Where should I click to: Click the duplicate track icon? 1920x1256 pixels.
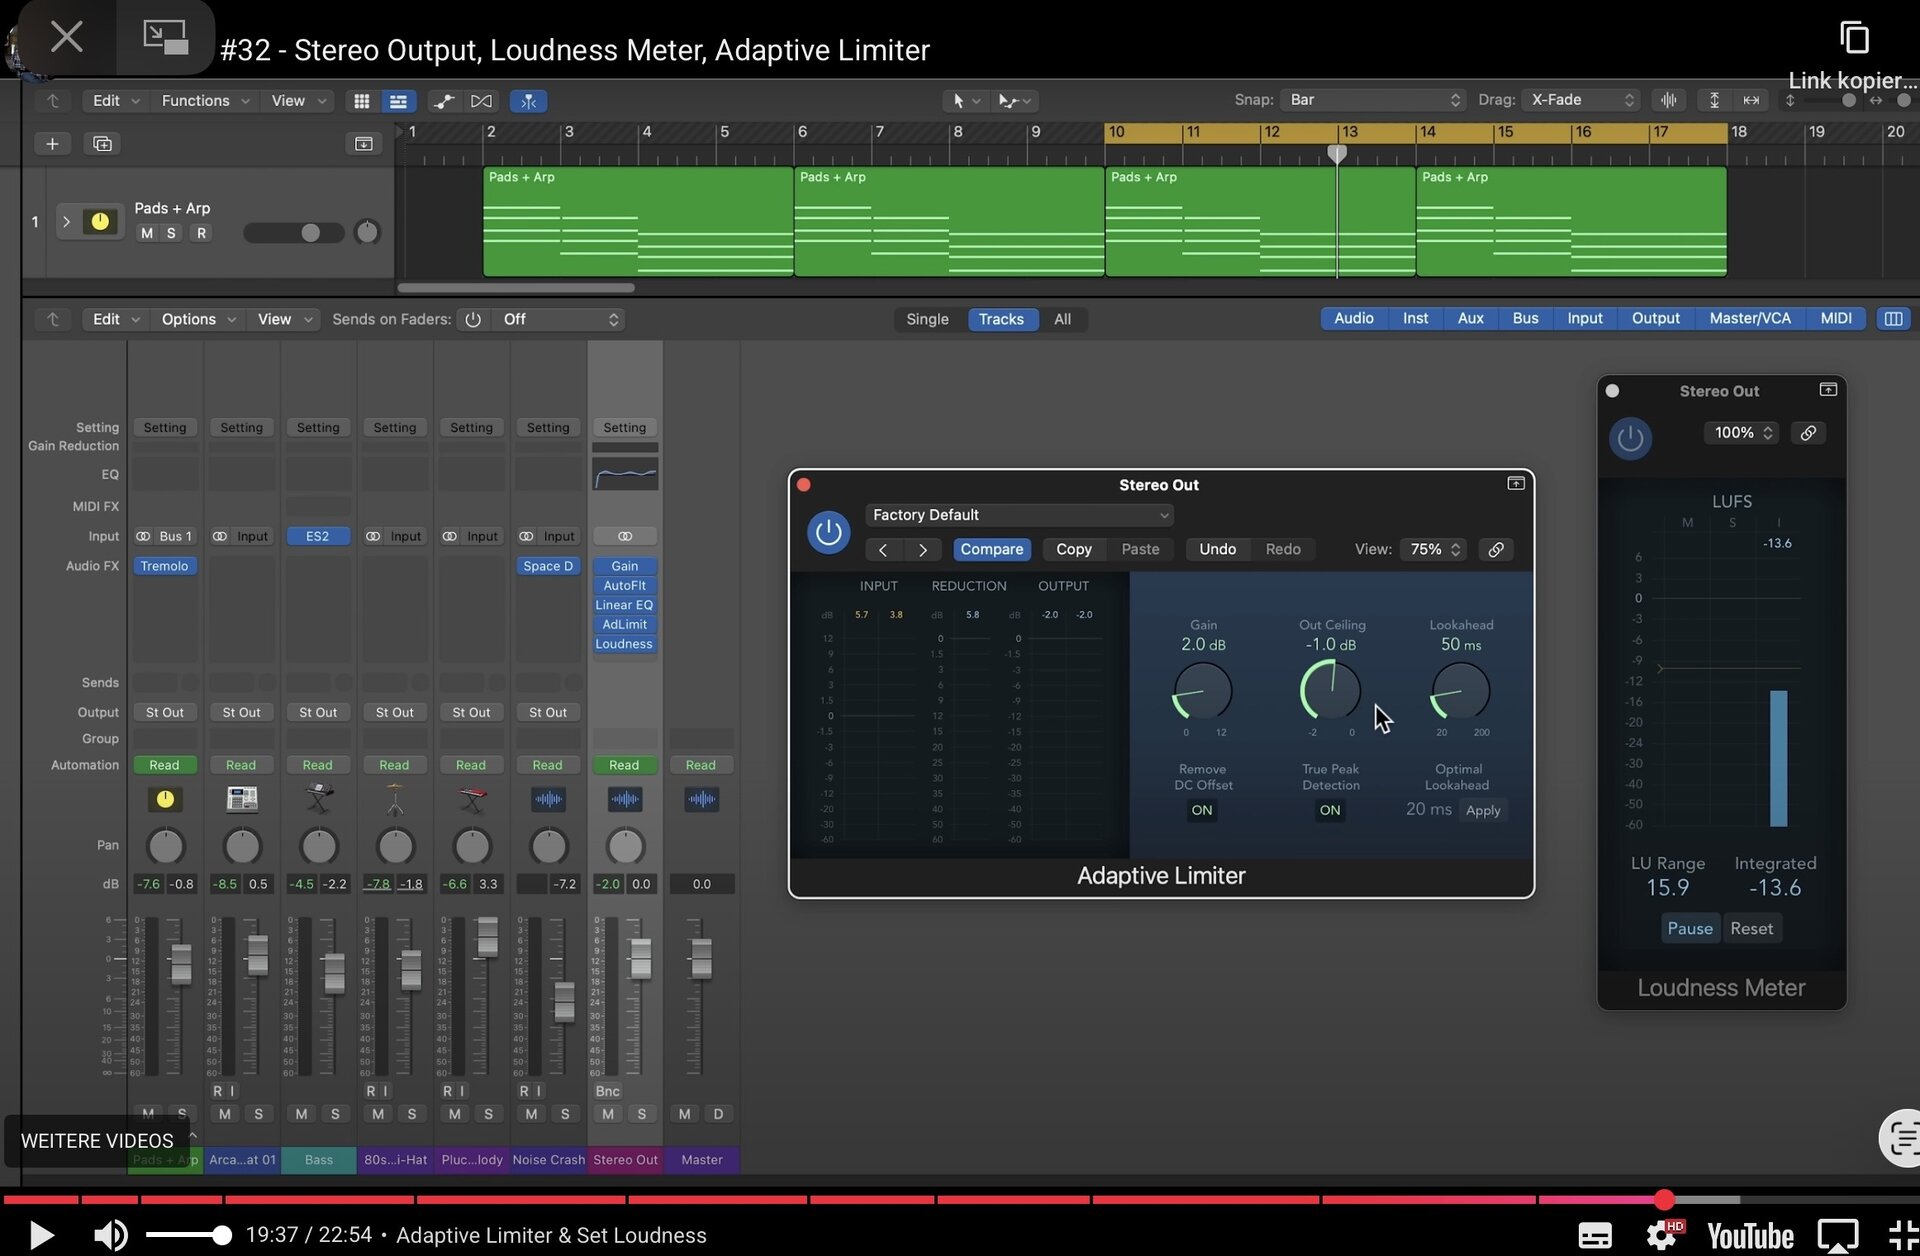pyautogui.click(x=102, y=144)
